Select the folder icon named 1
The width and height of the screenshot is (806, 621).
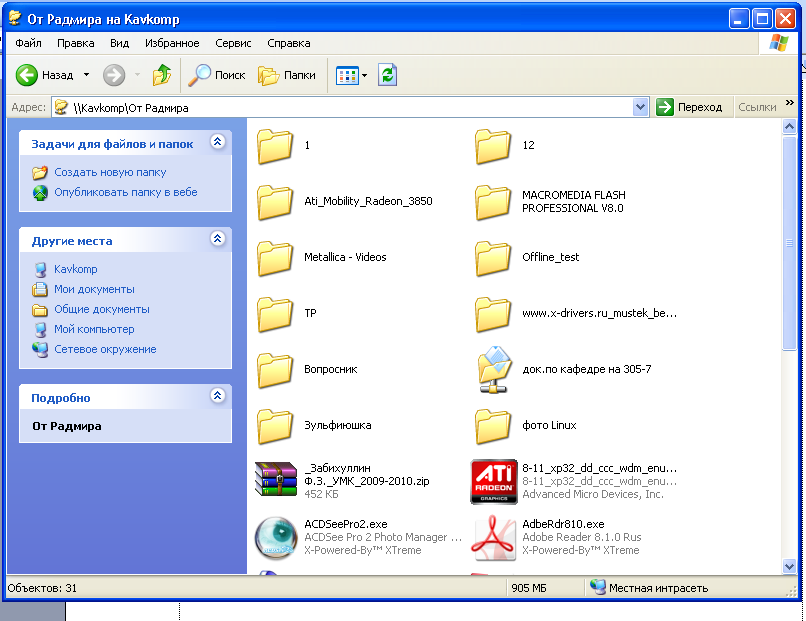point(275,146)
